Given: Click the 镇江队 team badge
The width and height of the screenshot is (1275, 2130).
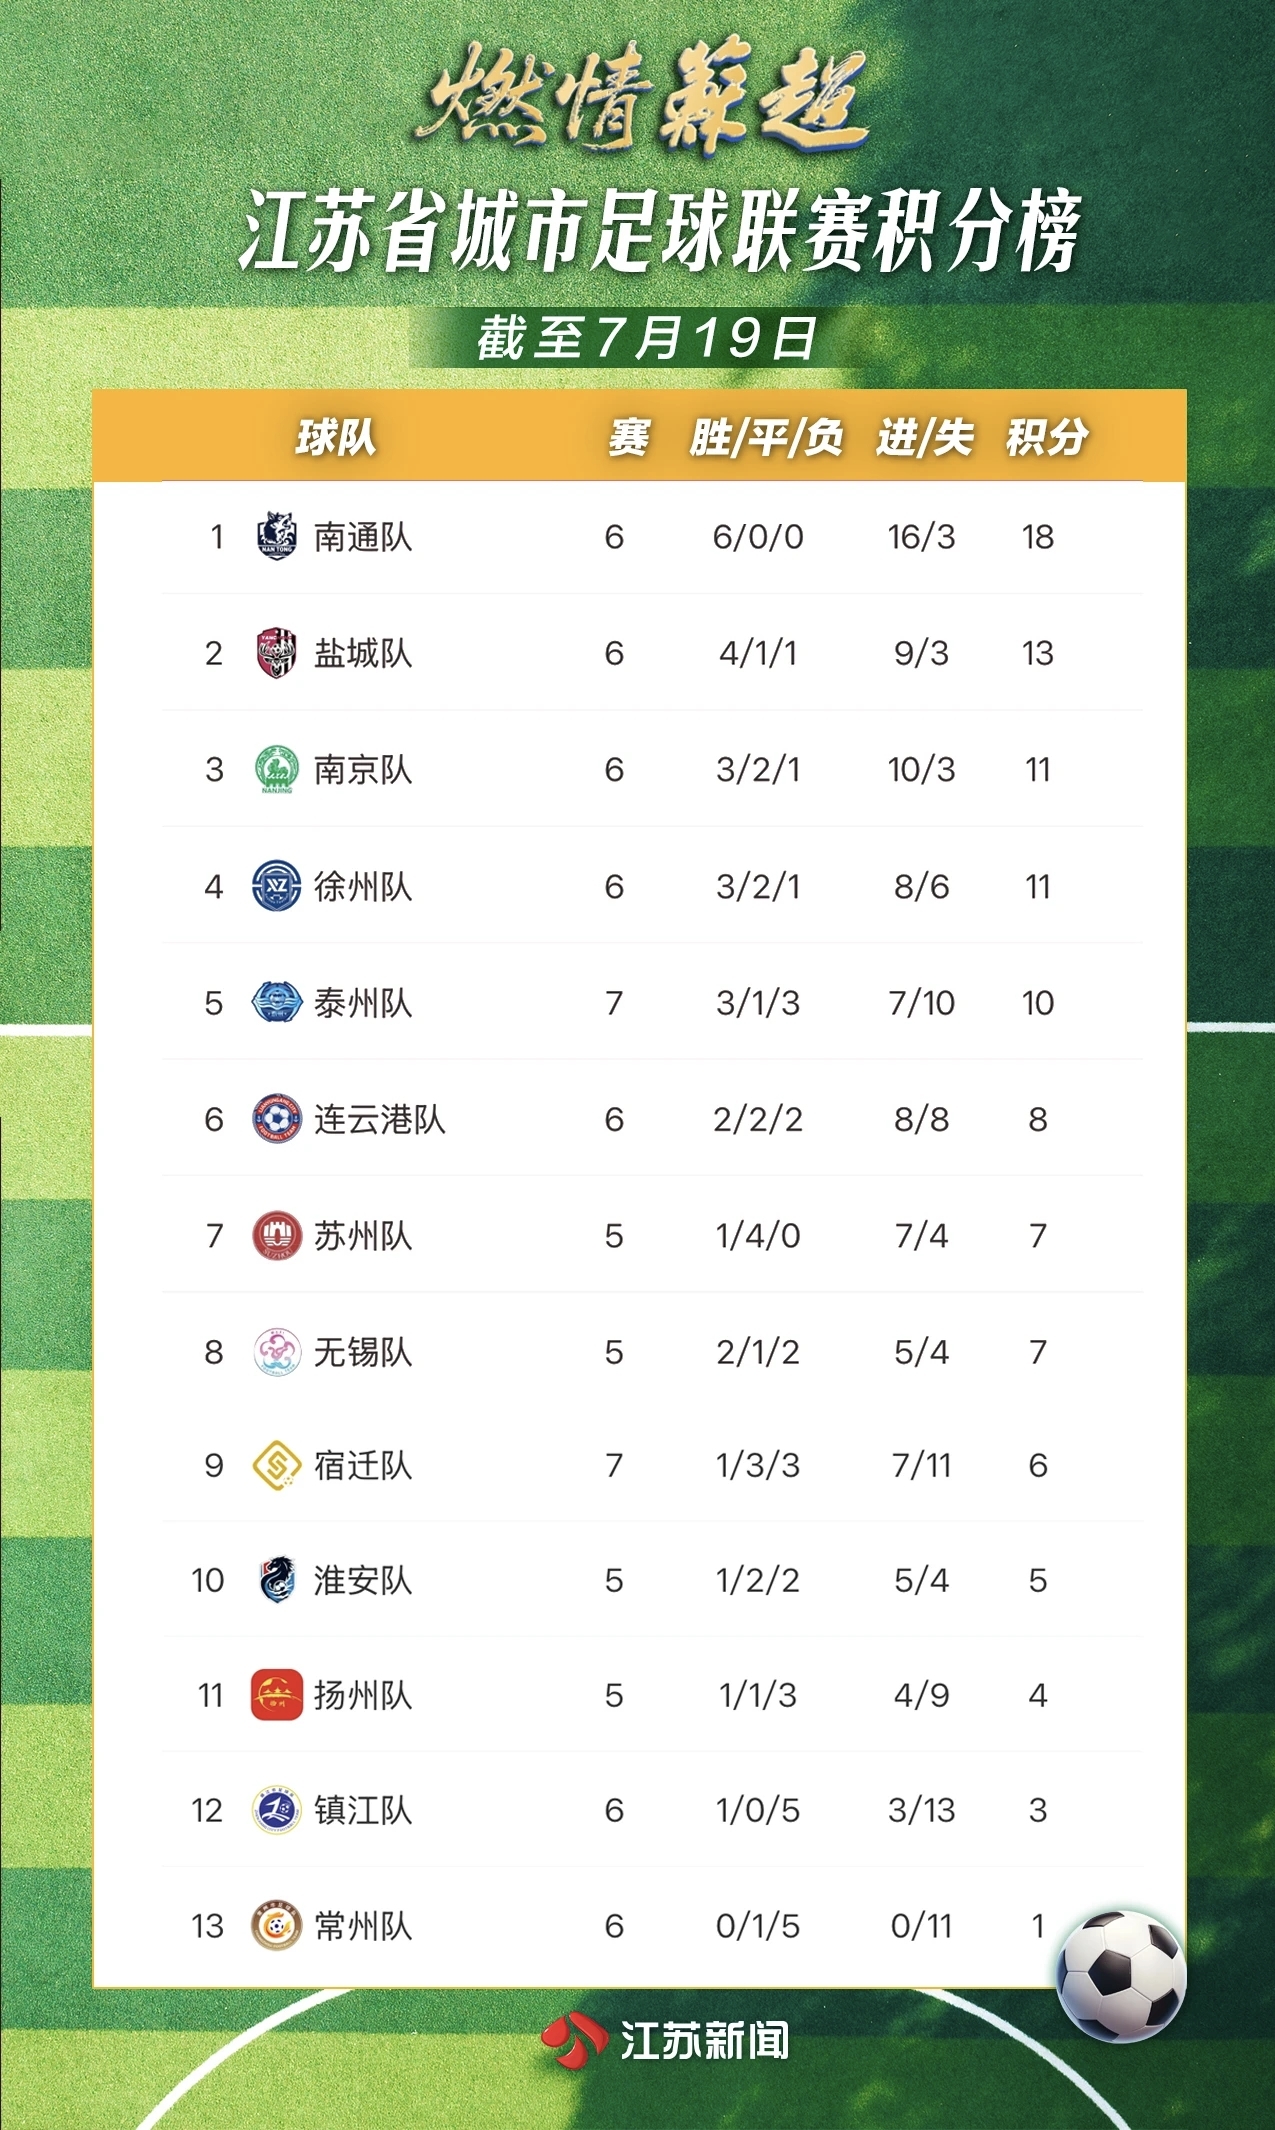Looking at the screenshot, I should pos(276,1810).
